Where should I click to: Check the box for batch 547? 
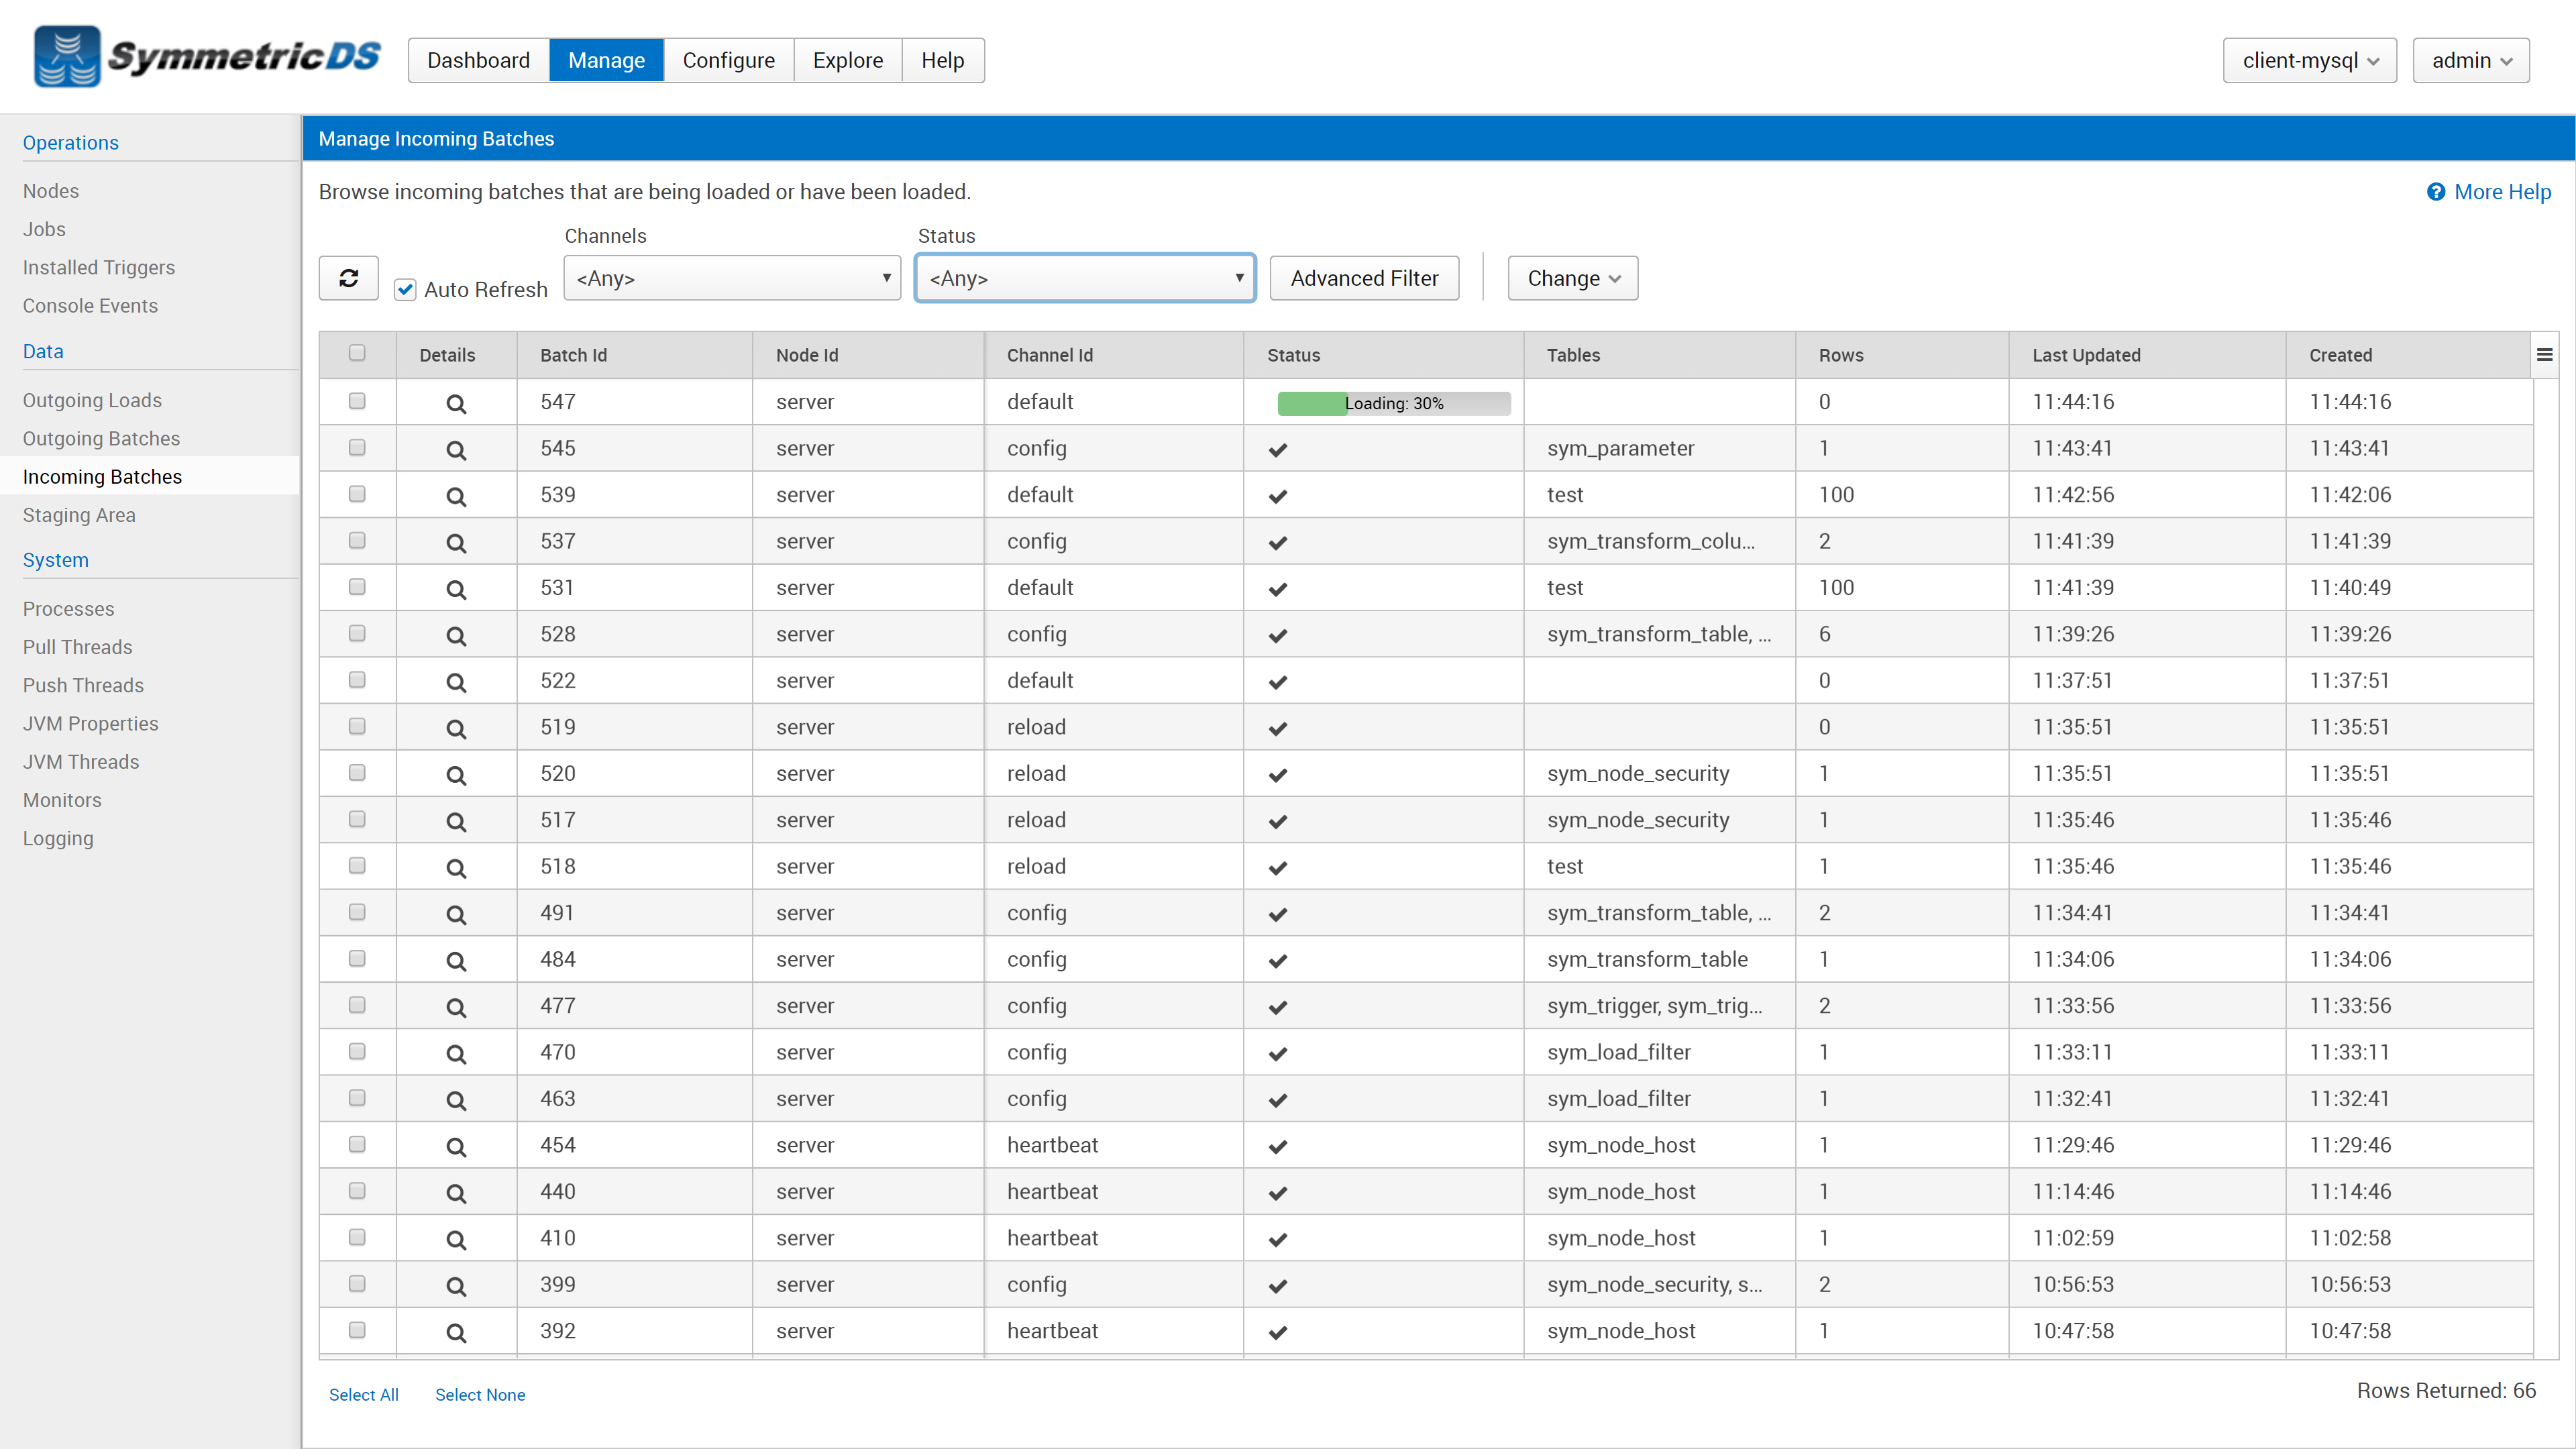click(357, 401)
